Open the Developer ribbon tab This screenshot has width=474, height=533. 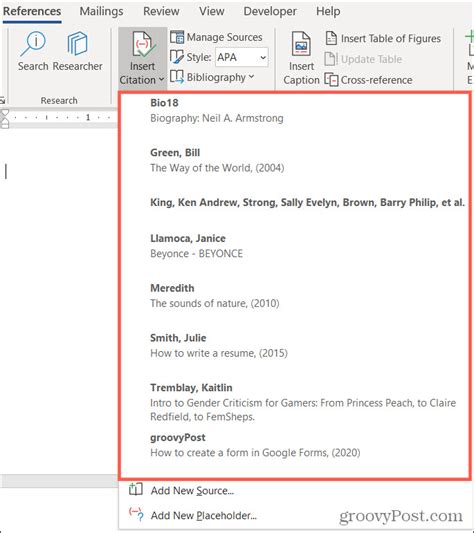[x=270, y=11]
